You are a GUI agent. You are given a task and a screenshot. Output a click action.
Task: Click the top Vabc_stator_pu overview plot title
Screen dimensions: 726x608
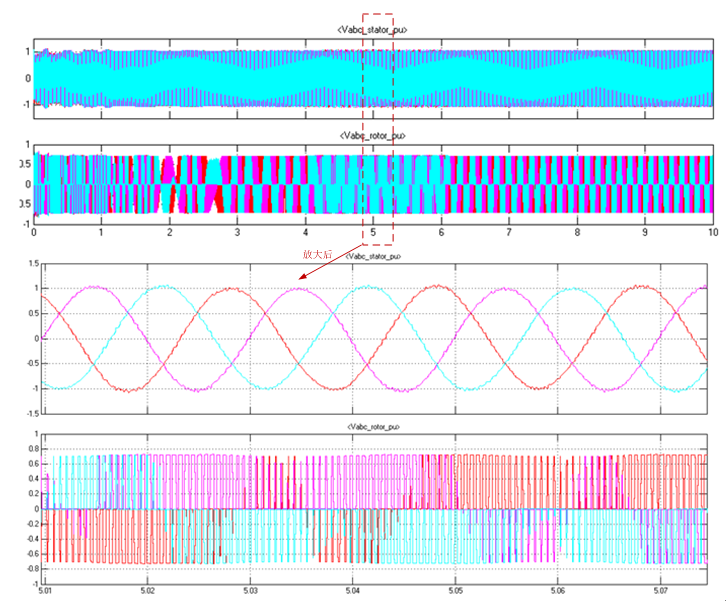[x=373, y=30]
